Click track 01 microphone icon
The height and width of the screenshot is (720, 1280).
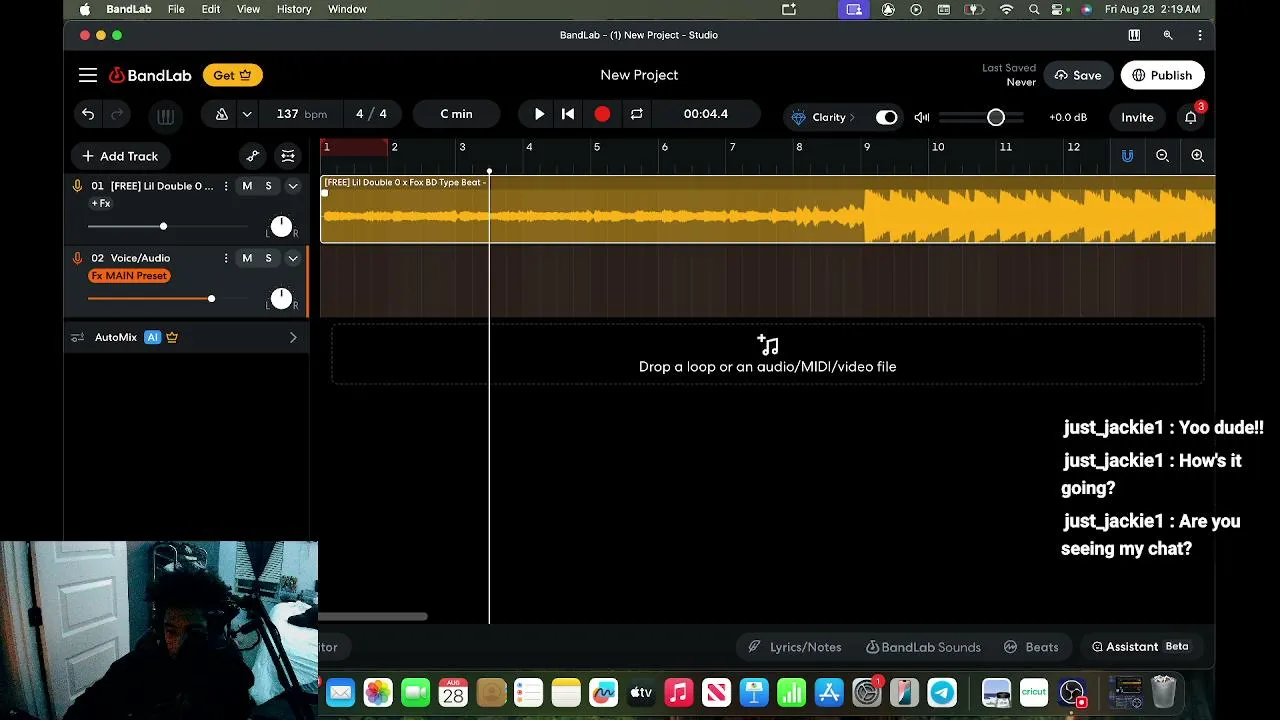pyautogui.click(x=77, y=186)
